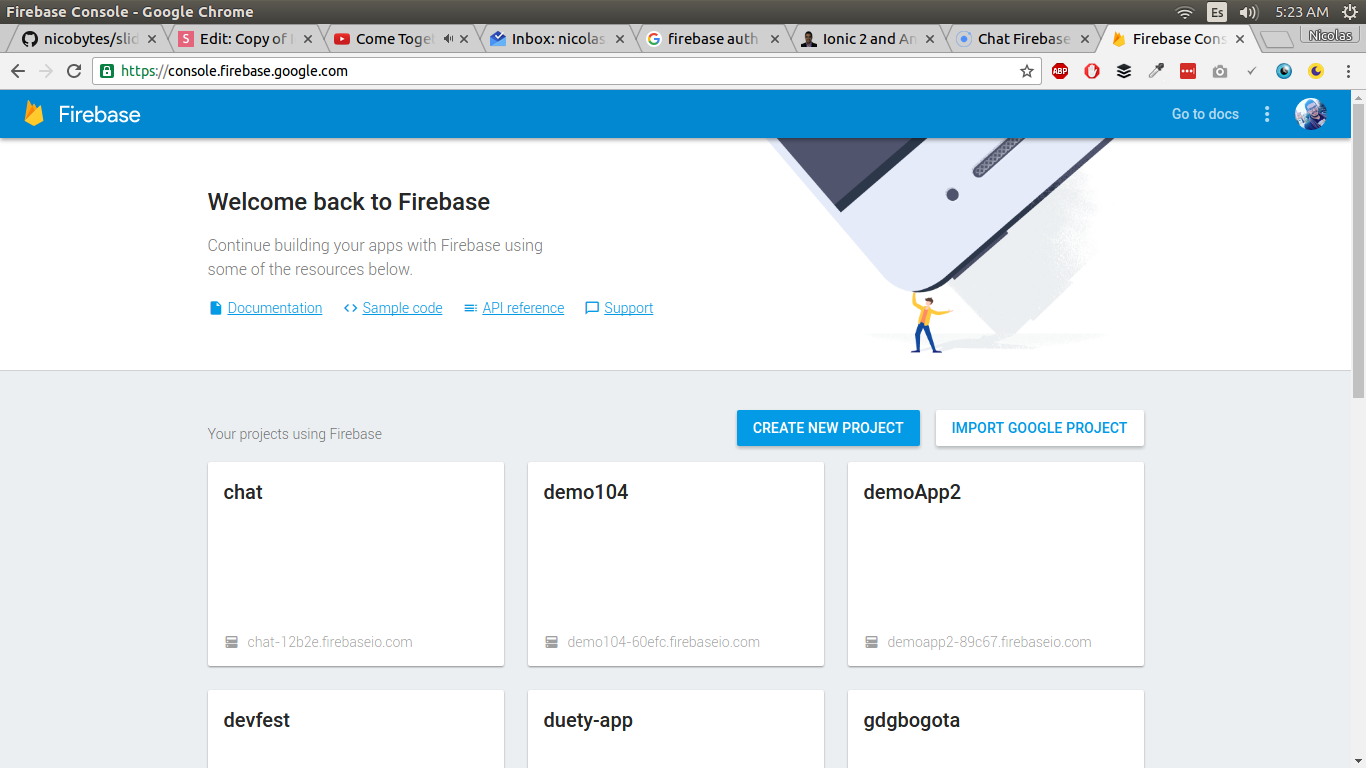Open the Buffer stack extension icon
1366x768 pixels.
coord(1124,71)
